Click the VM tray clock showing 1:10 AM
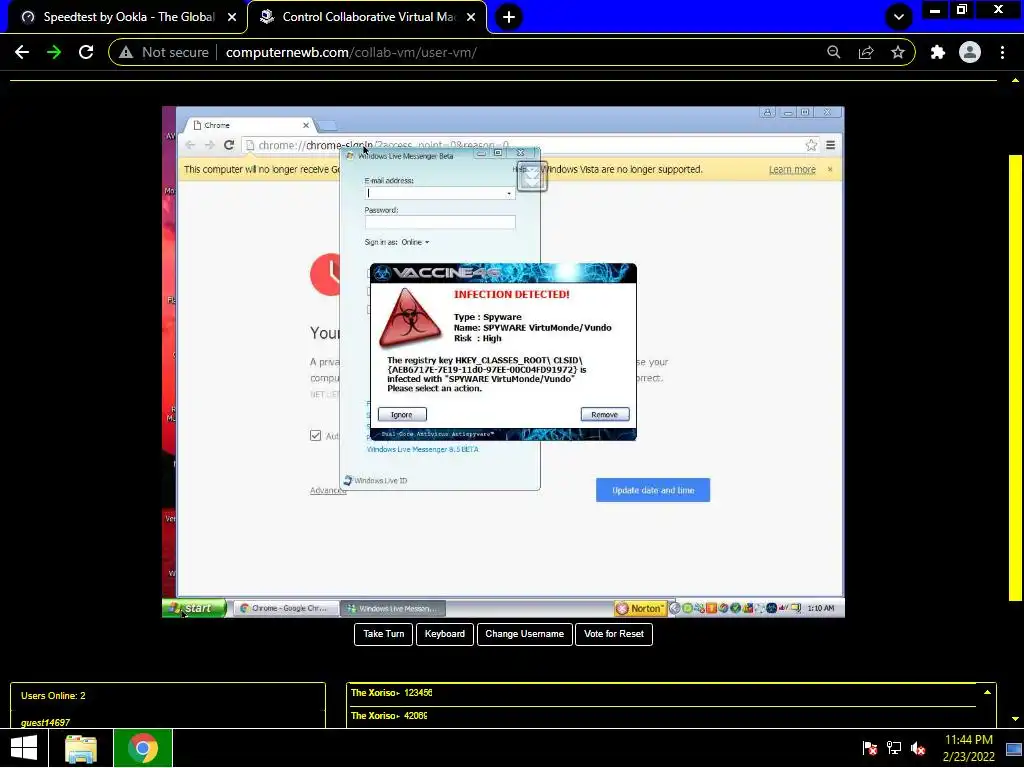This screenshot has height=768, width=1024. (x=820, y=608)
